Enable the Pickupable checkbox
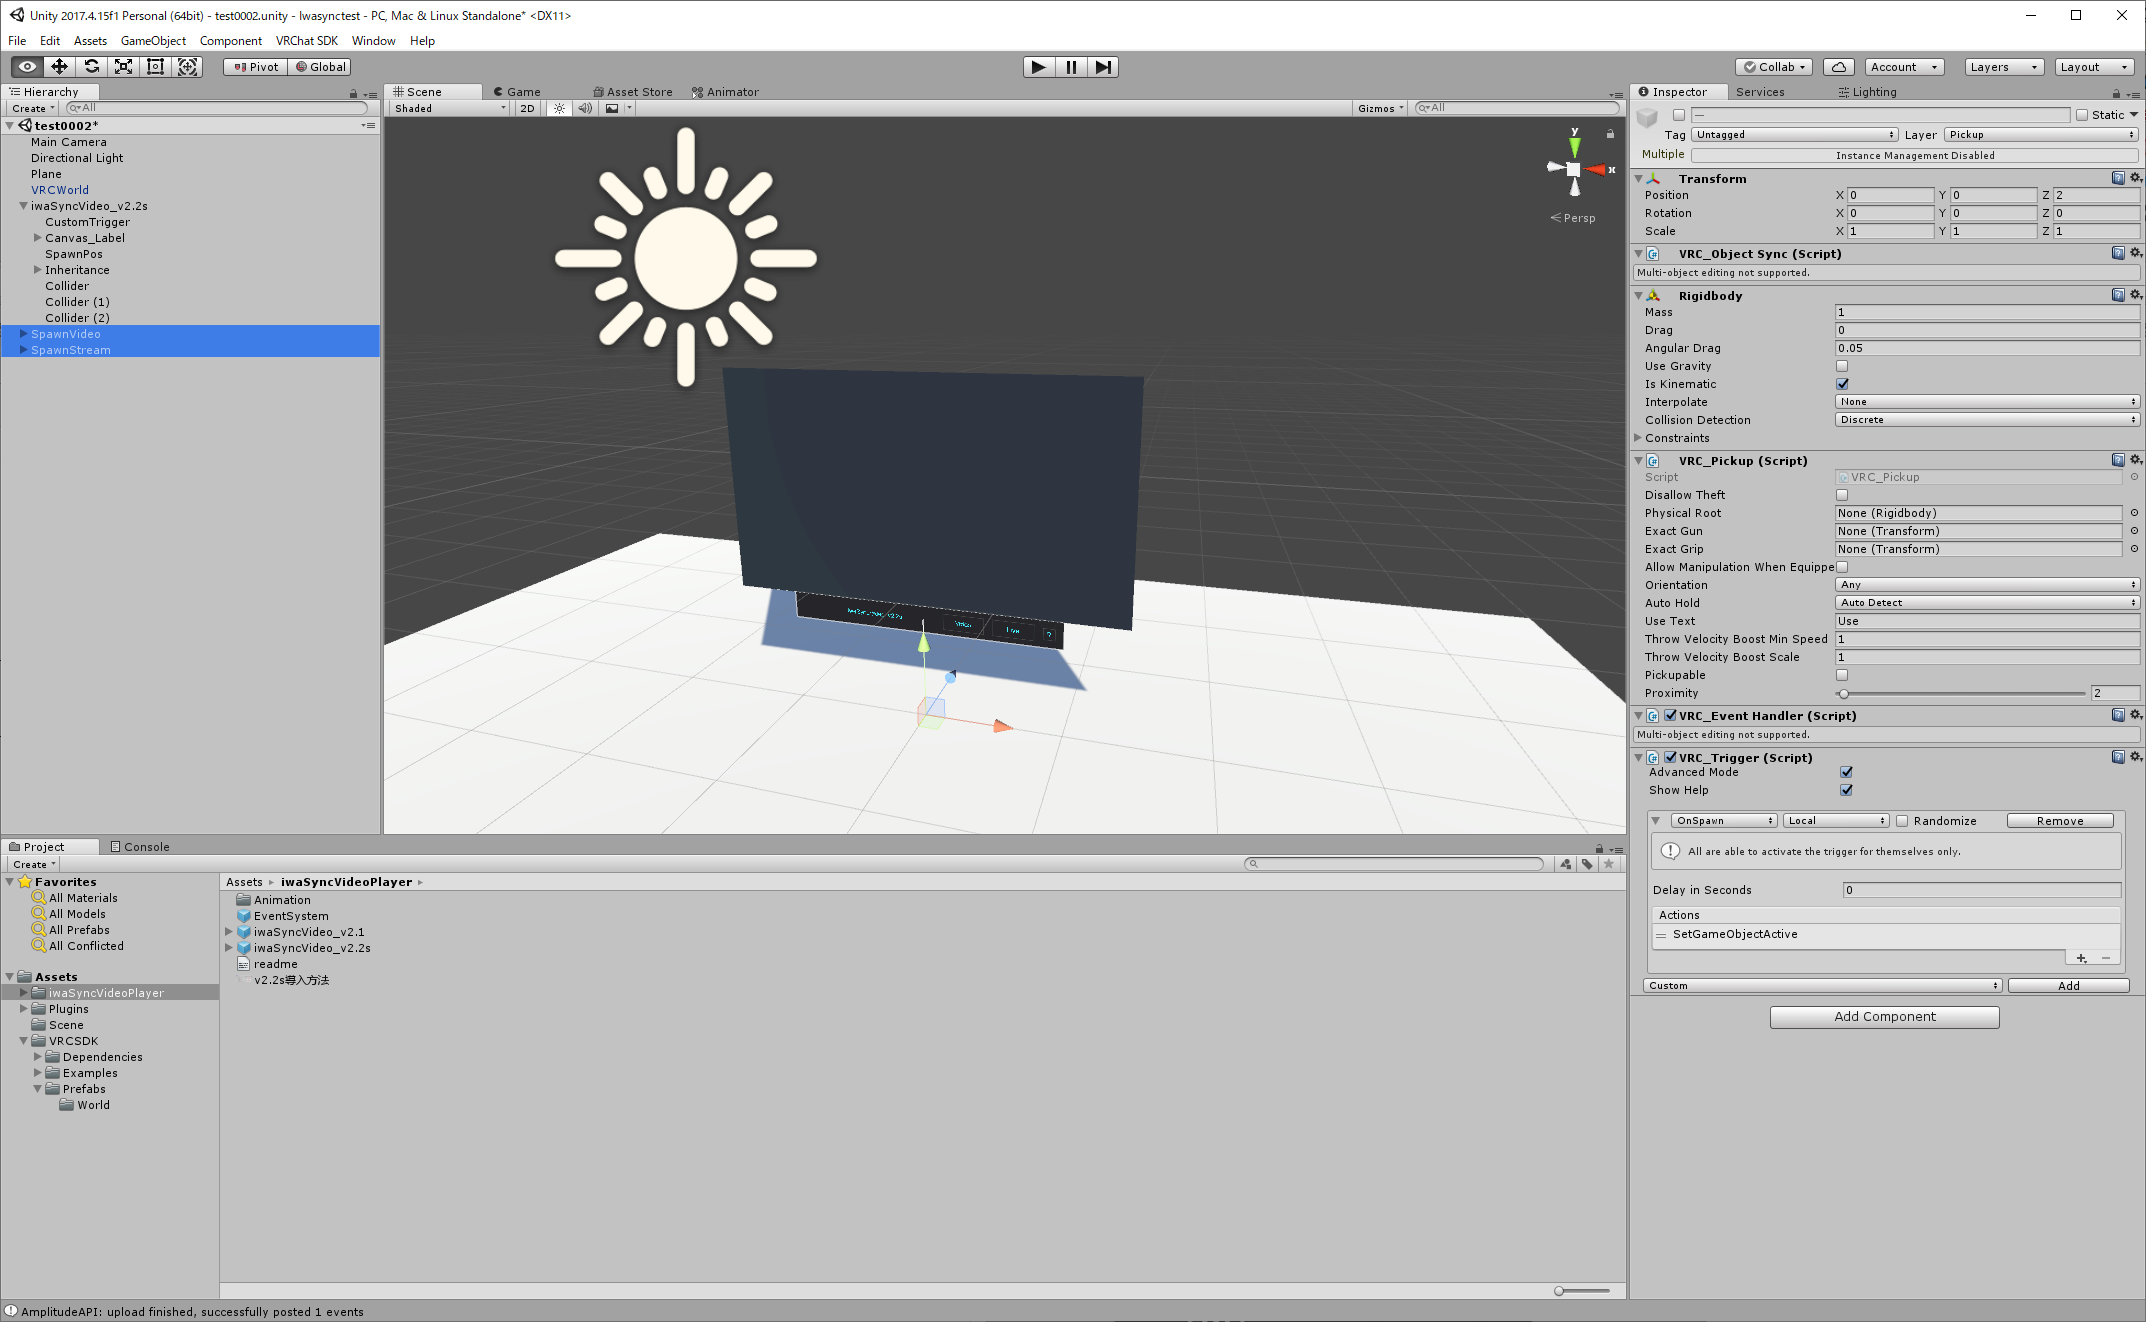The width and height of the screenshot is (2146, 1322). click(x=1842, y=675)
